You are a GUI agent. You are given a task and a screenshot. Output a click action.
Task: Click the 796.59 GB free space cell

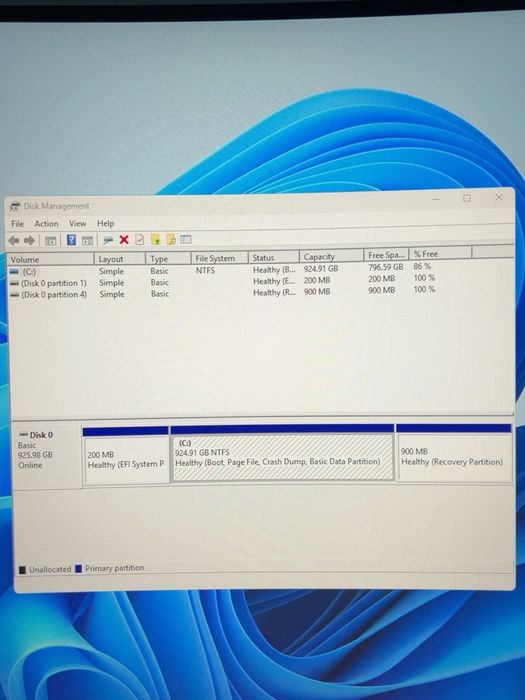pos(386,267)
